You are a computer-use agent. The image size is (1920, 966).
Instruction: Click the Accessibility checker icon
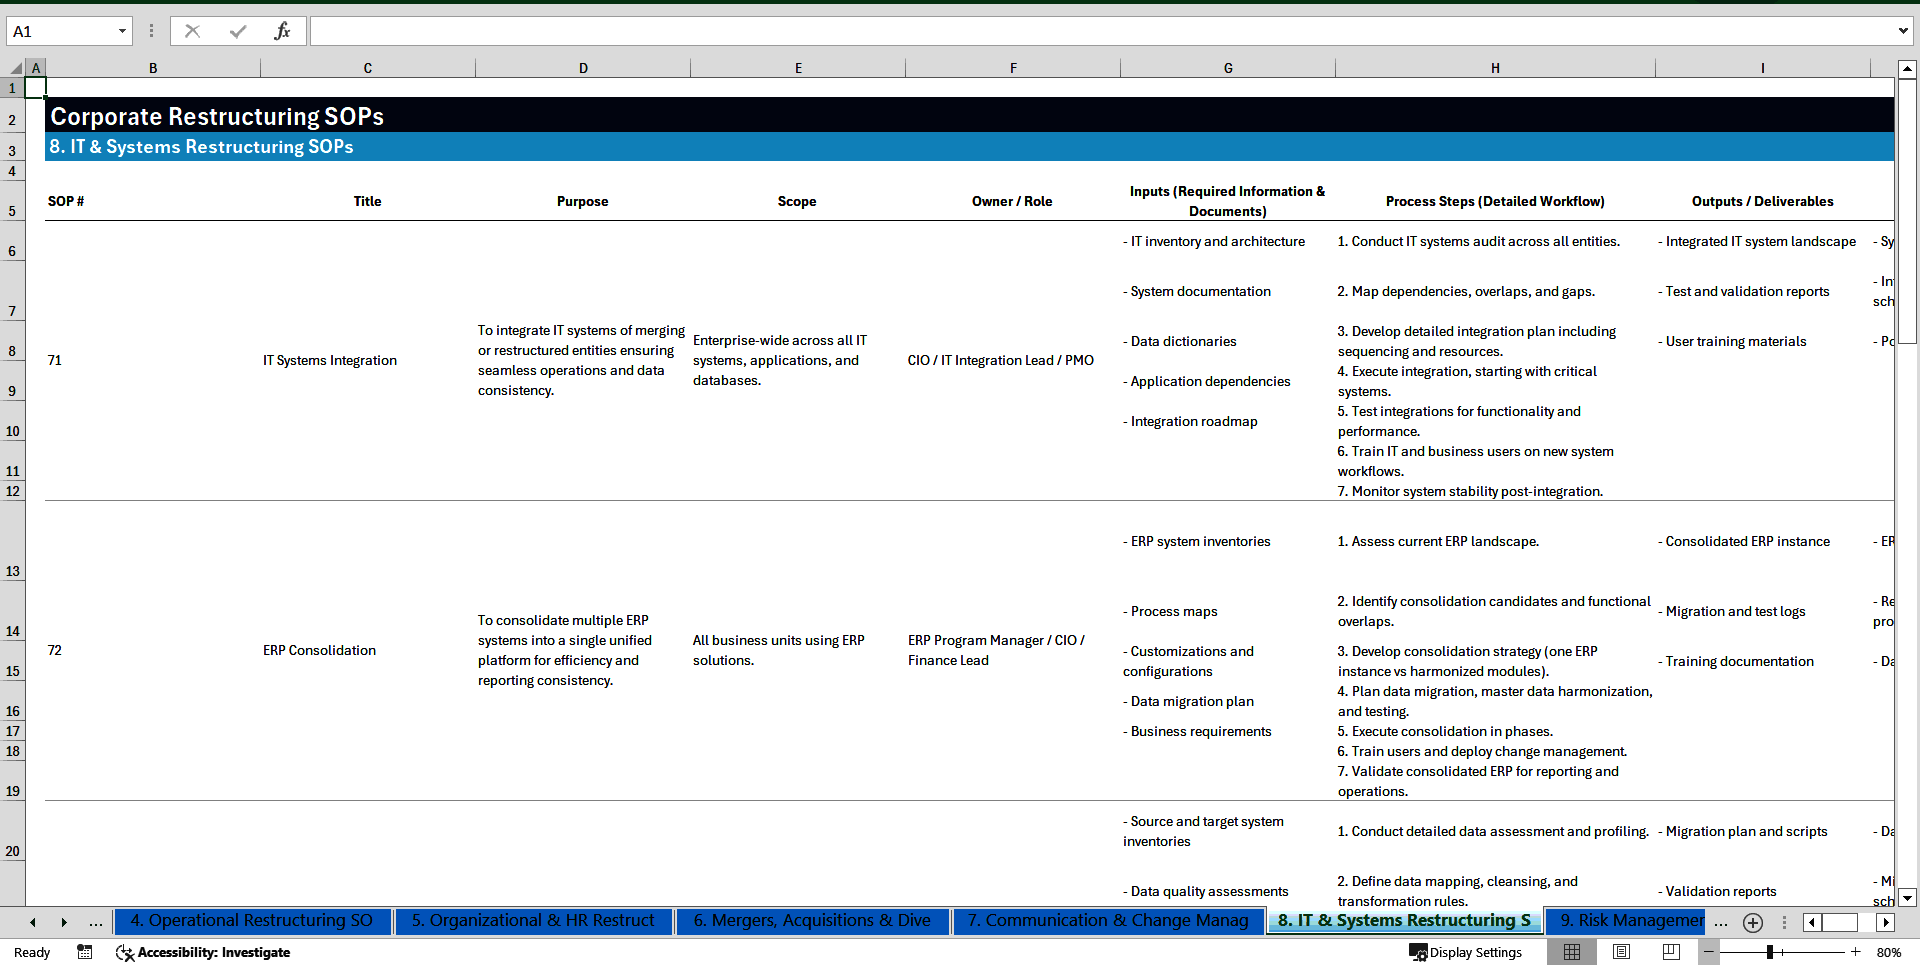pyautogui.click(x=125, y=952)
